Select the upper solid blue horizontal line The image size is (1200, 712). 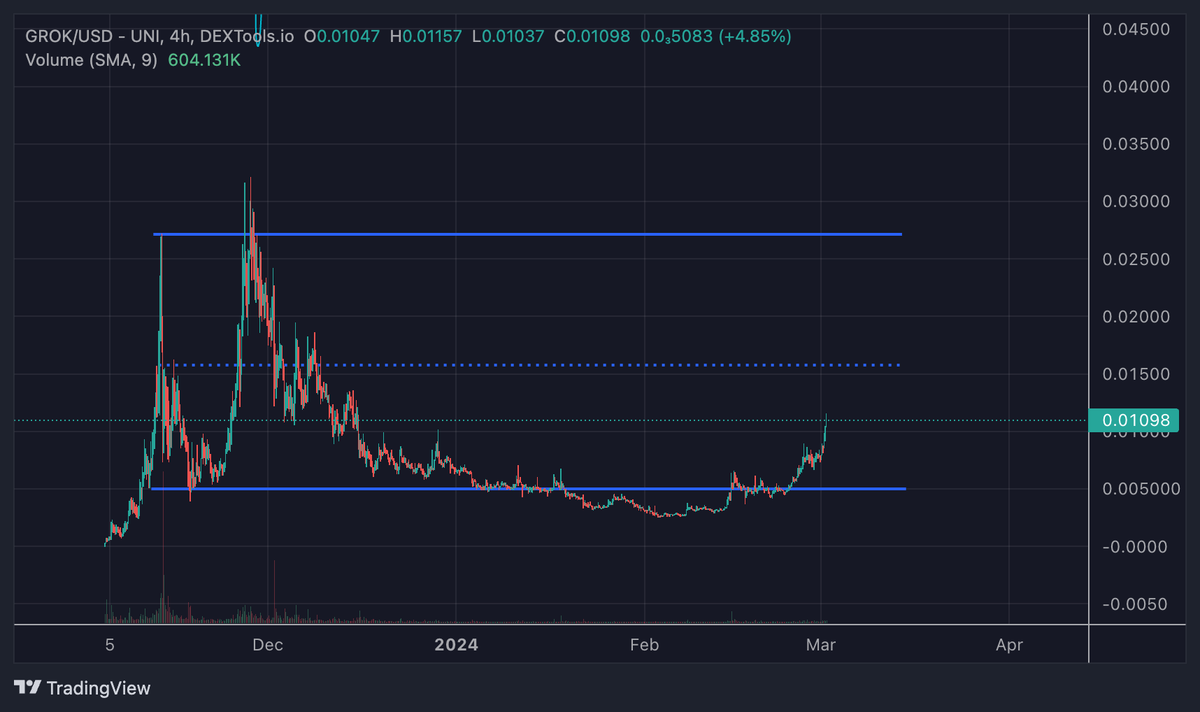click(527, 234)
